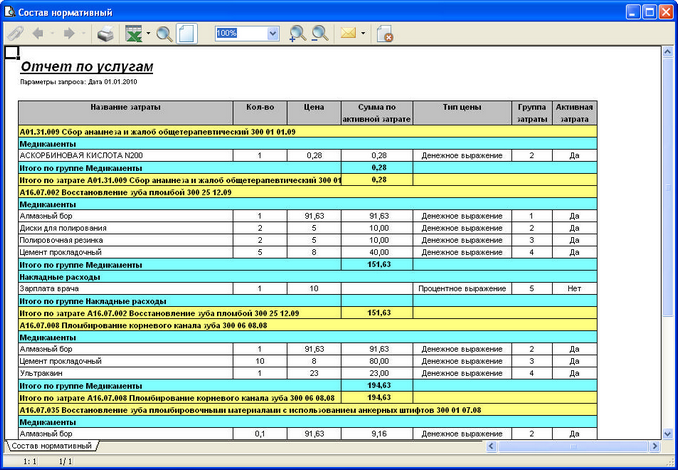Viewport: 678px width, 470px height.
Task: Click the Отчет по услугам title
Action: [x=86, y=67]
